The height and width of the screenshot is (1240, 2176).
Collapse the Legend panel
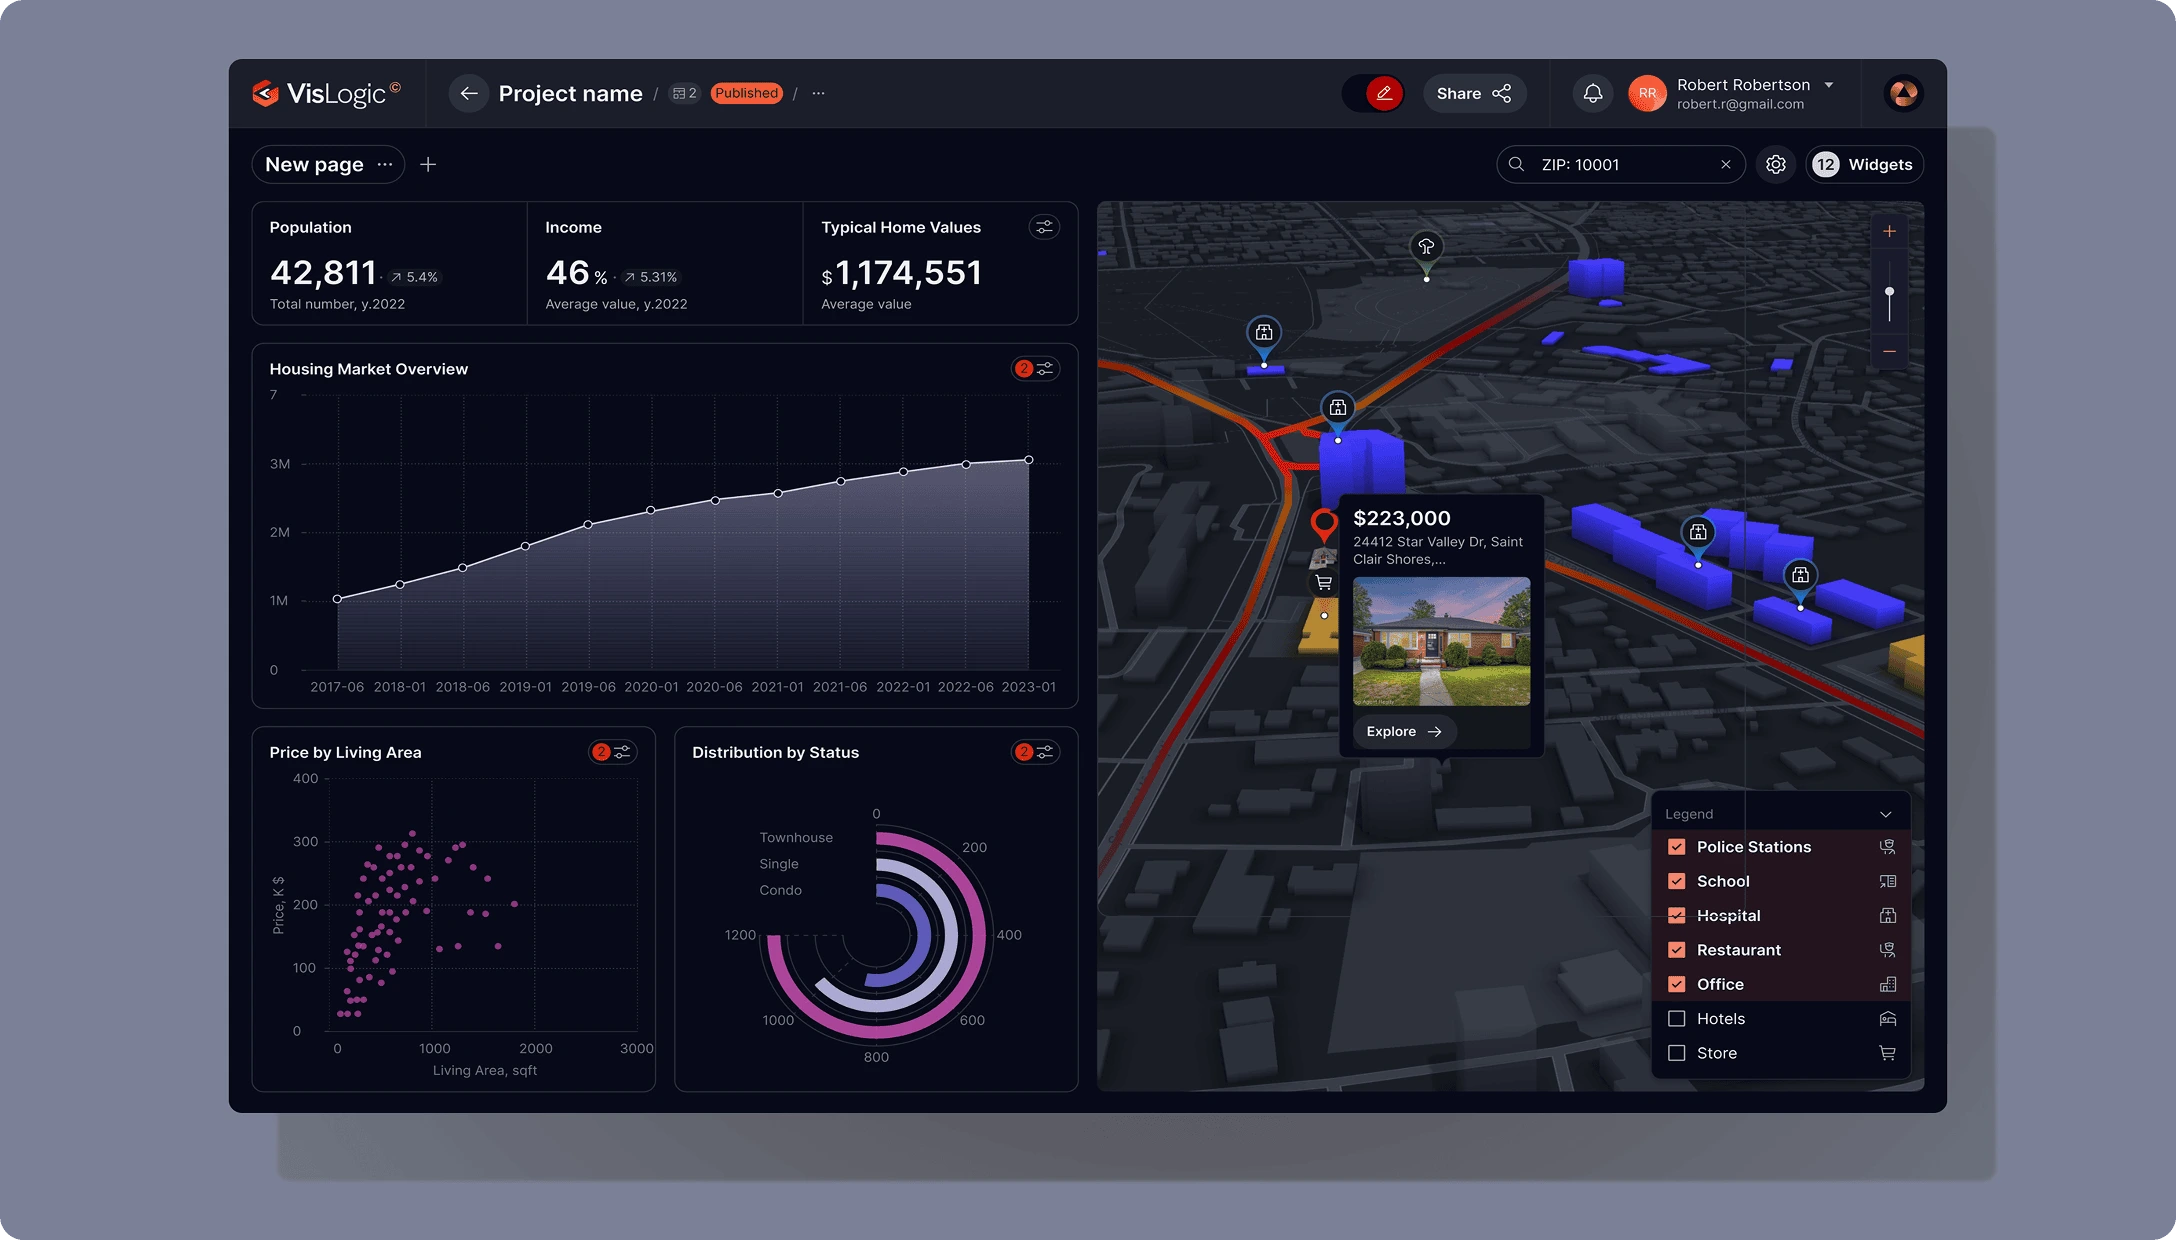point(1885,814)
